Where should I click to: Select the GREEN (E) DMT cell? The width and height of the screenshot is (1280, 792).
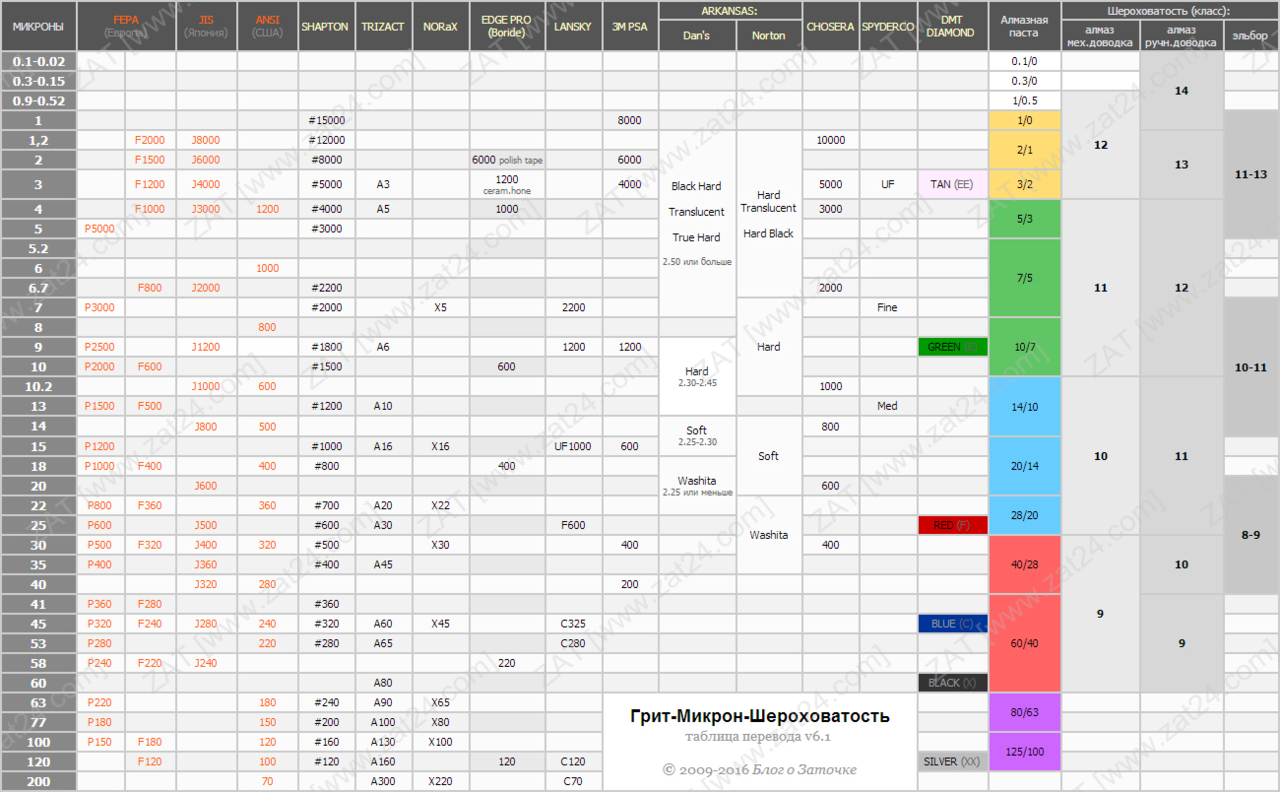point(952,347)
